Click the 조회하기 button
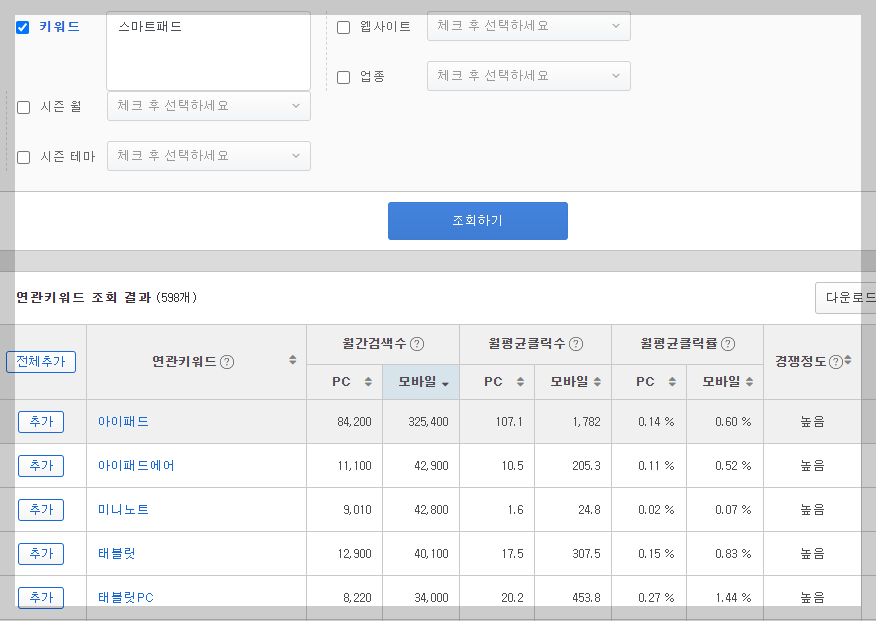This screenshot has height=621, width=876. pyautogui.click(x=478, y=221)
